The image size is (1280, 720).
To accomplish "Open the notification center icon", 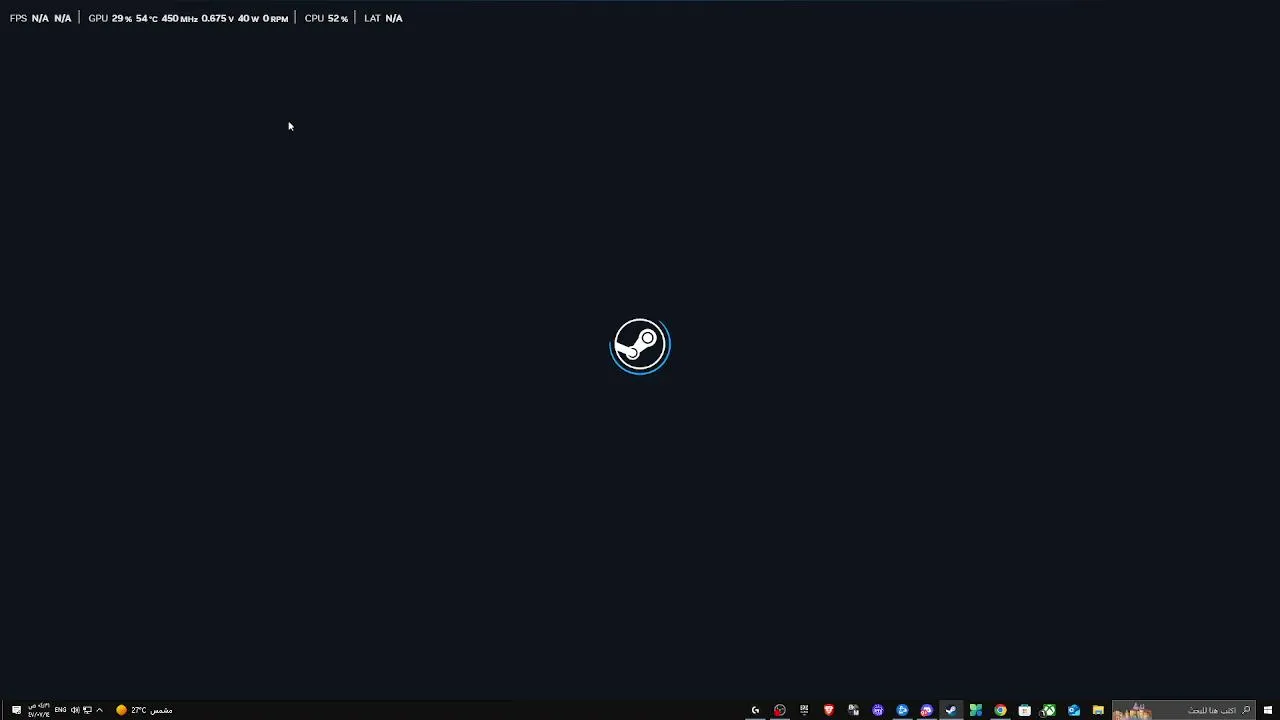I will pos(16,710).
